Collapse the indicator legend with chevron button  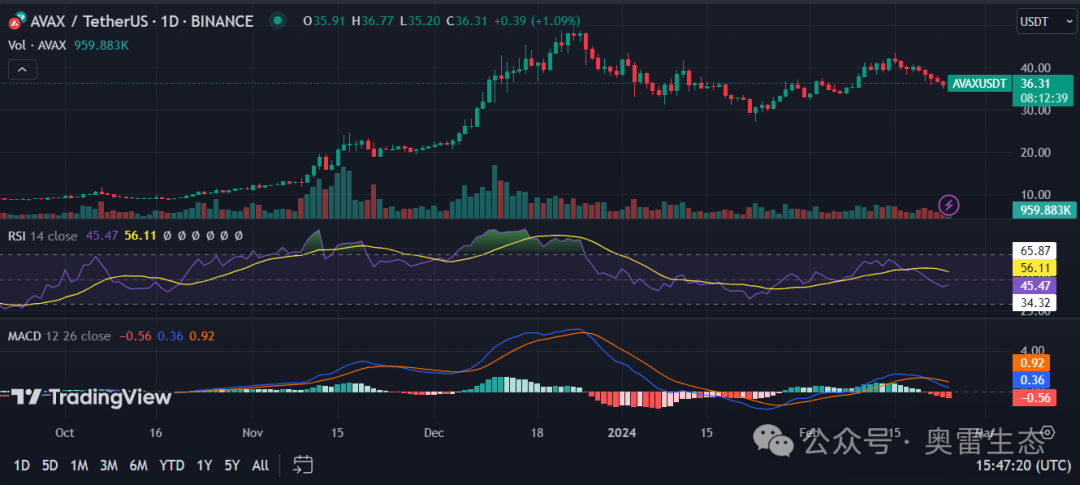pos(22,69)
